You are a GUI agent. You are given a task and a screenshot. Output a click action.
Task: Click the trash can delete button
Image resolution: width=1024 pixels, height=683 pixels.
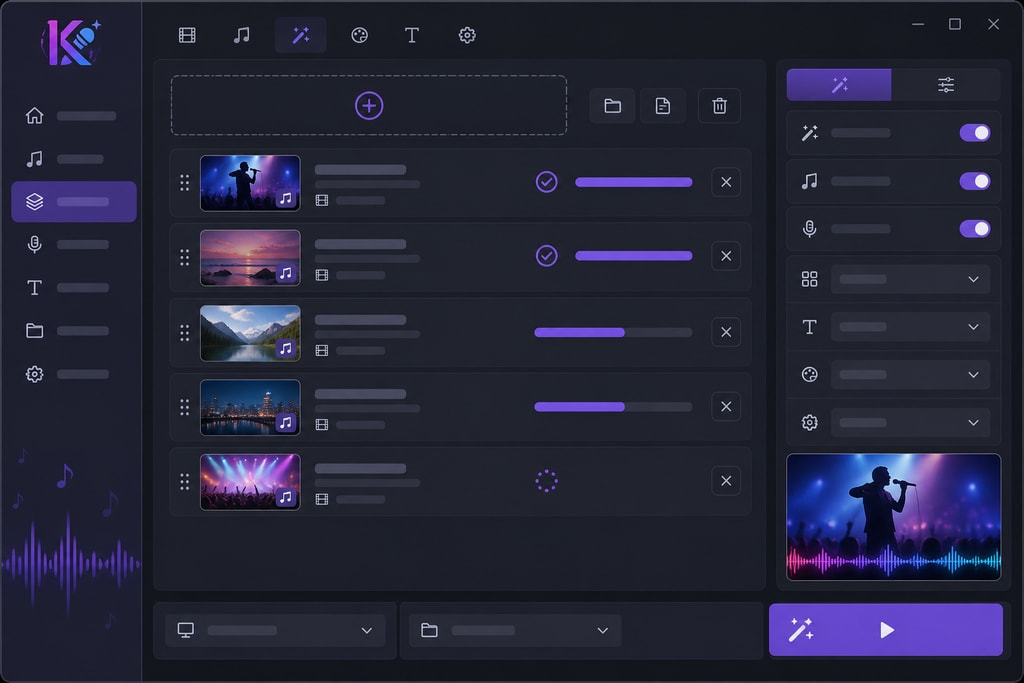click(x=719, y=106)
